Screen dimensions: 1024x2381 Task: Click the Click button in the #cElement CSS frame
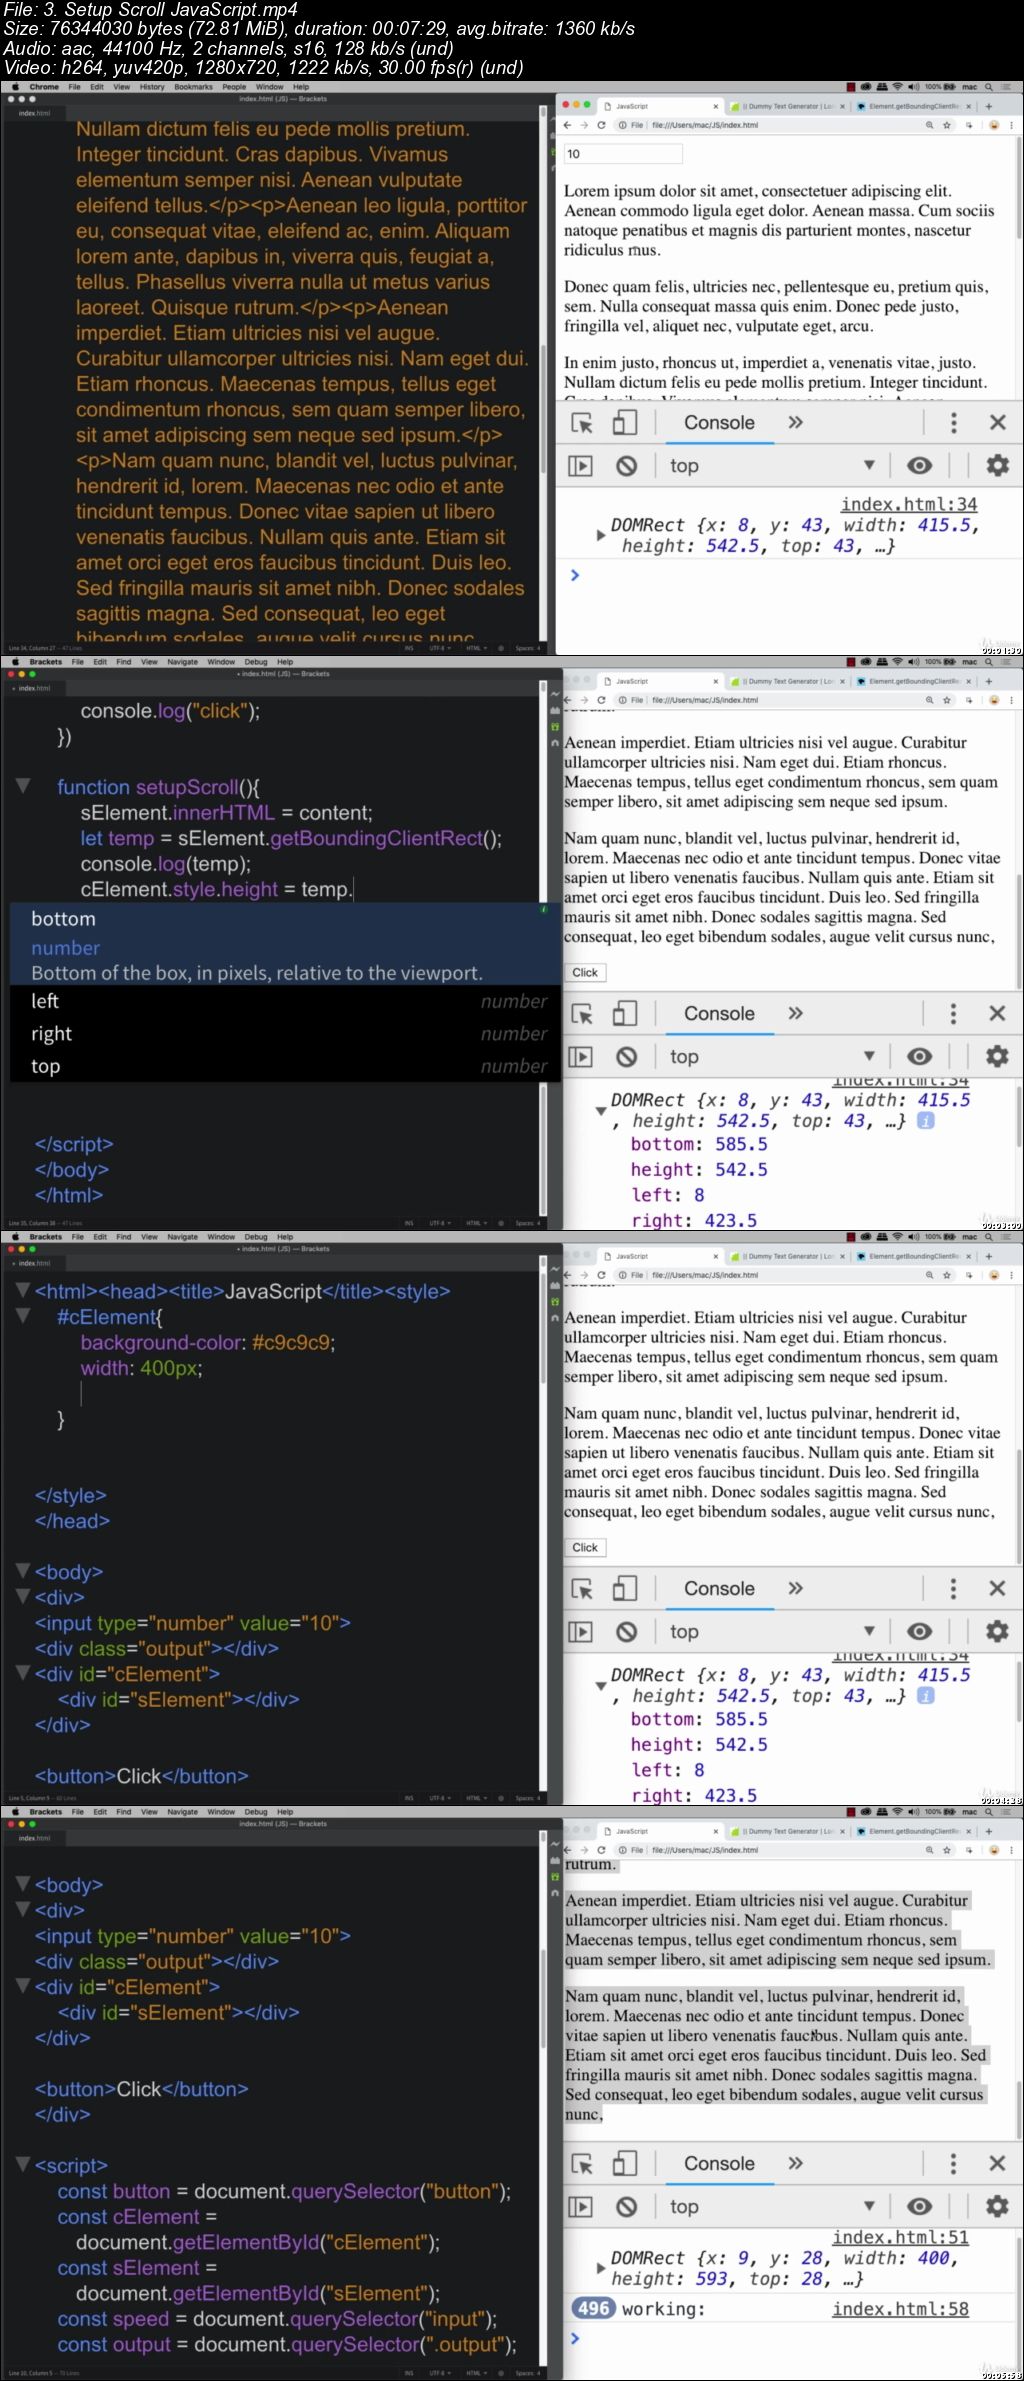[x=585, y=1547]
